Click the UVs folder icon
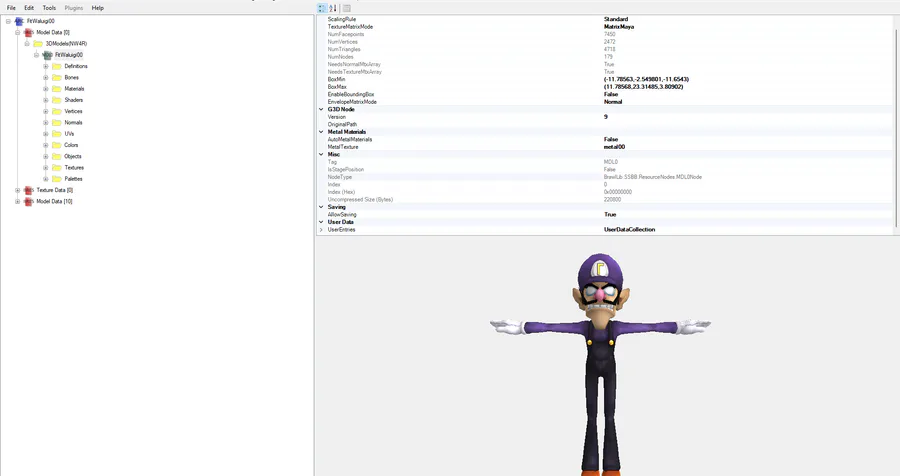The height and width of the screenshot is (476, 900). [57, 134]
